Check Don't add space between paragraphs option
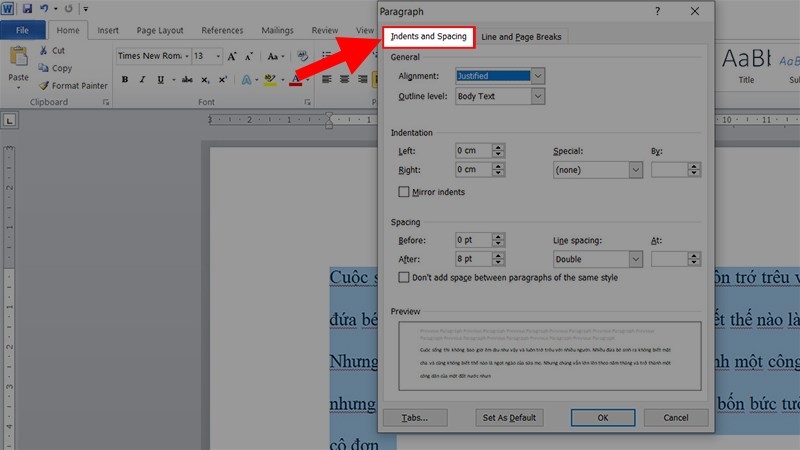This screenshot has width=800, height=450. (404, 277)
